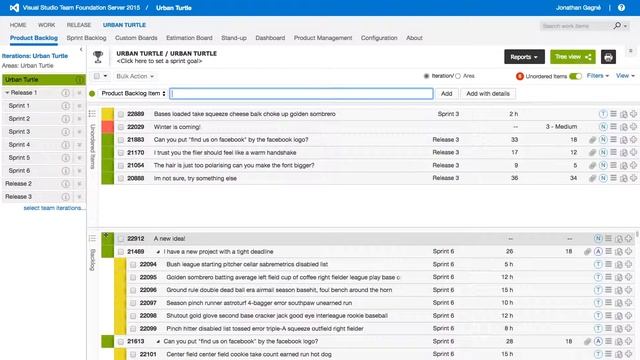This screenshot has height=360, width=640.
Task: Focus the Search work items box
Action: point(576,26)
